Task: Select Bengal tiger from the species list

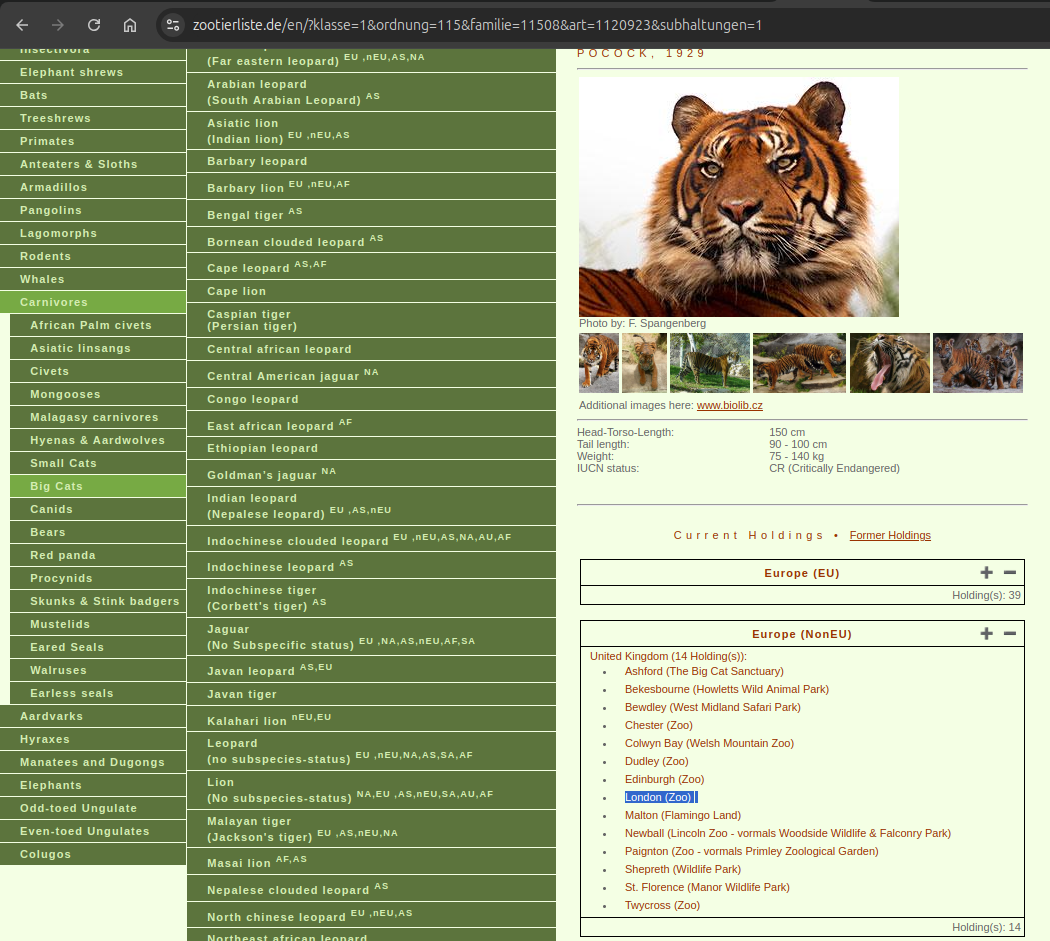Action: (247, 214)
